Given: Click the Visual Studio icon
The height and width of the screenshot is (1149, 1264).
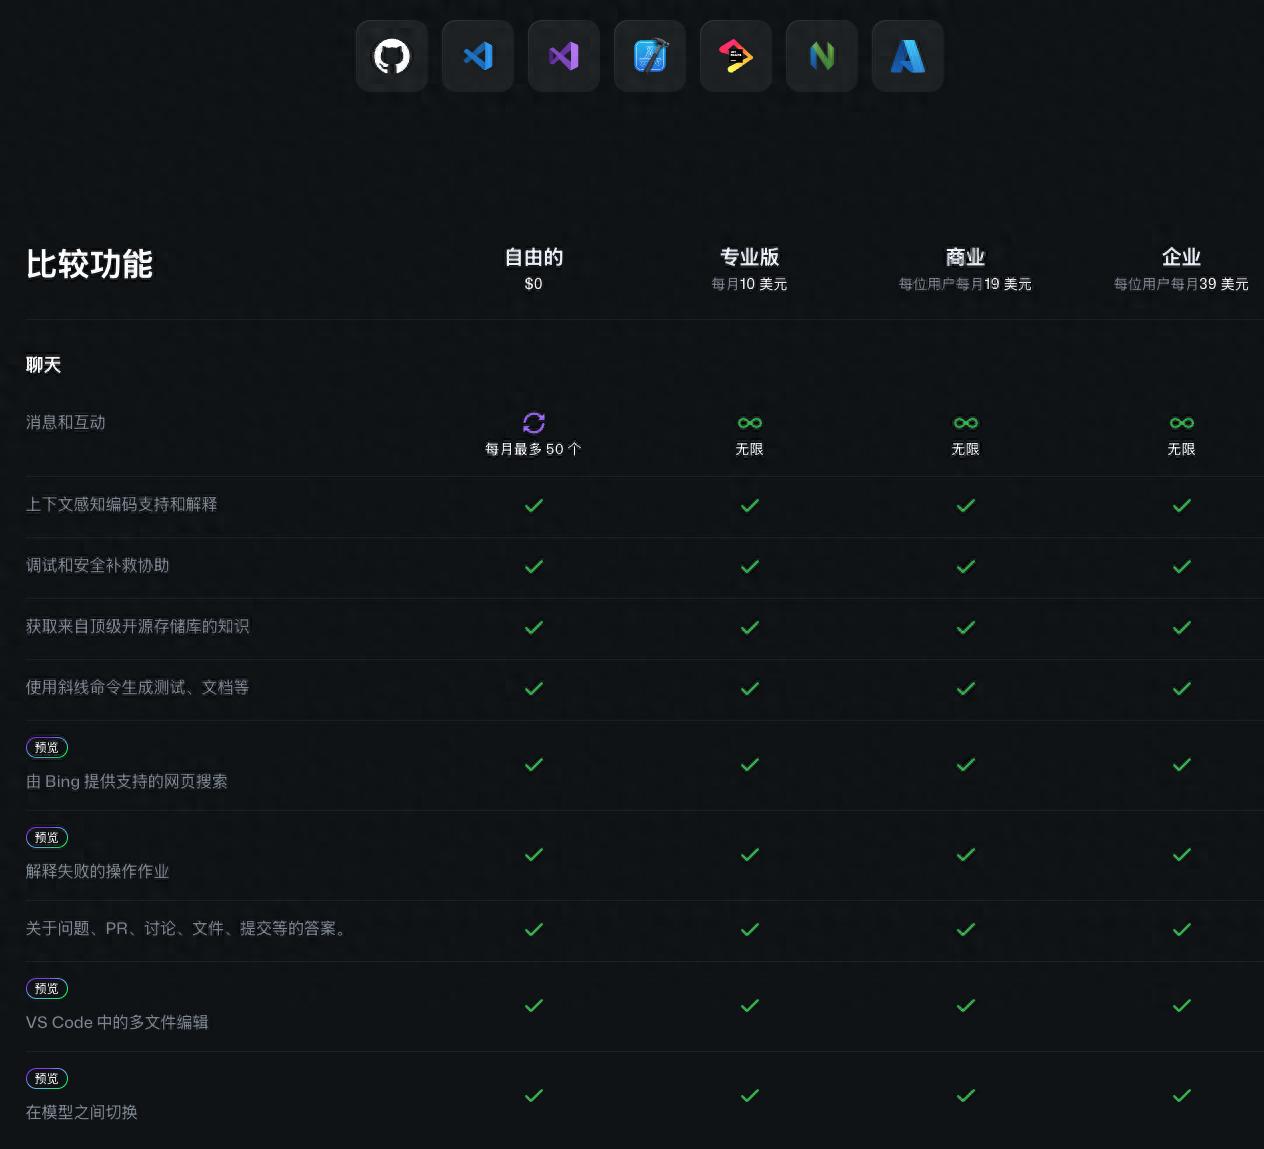Looking at the screenshot, I should coord(563,56).
